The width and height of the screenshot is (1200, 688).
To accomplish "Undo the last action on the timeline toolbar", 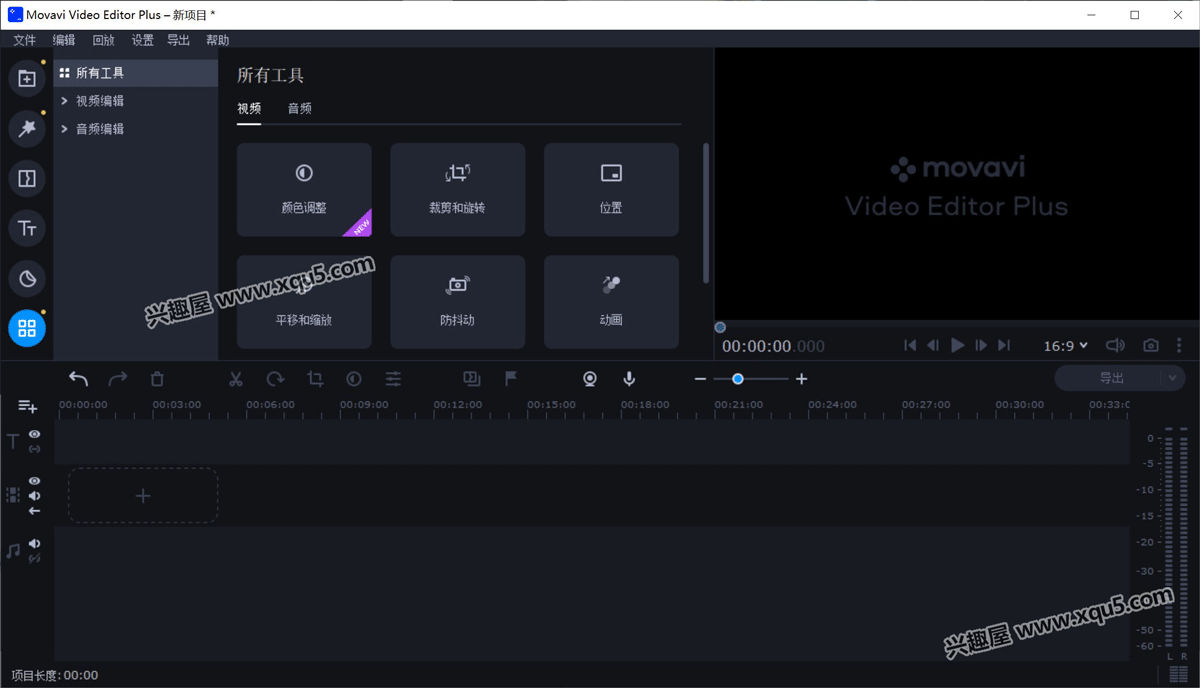I will click(78, 378).
